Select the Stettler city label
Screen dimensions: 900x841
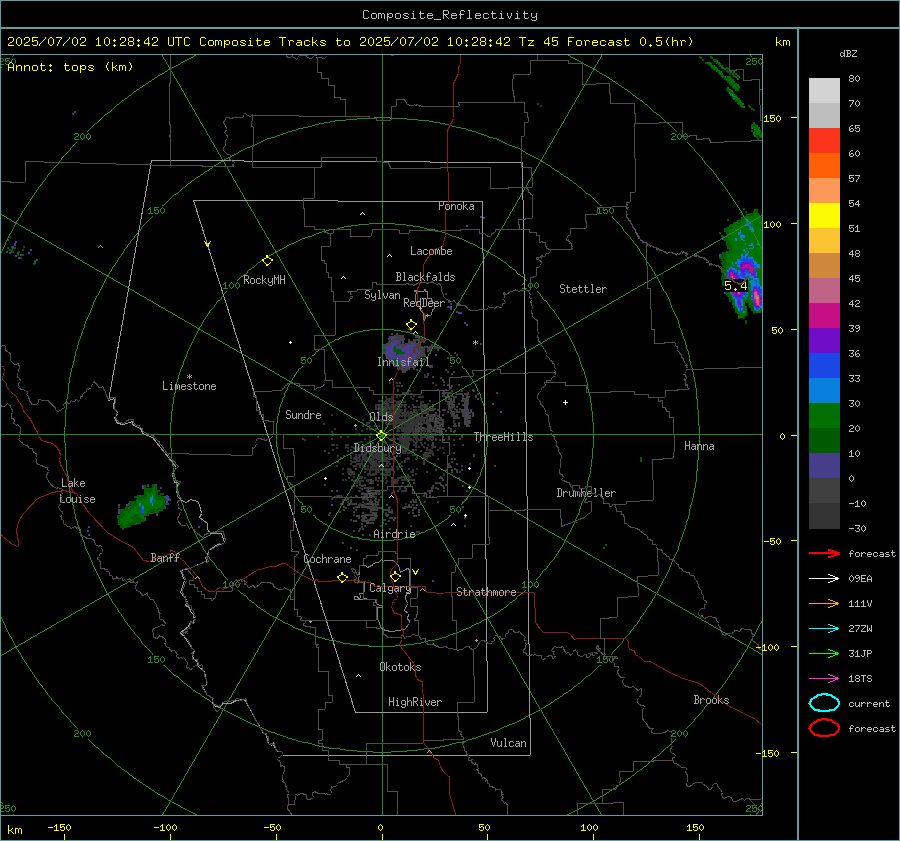point(583,289)
